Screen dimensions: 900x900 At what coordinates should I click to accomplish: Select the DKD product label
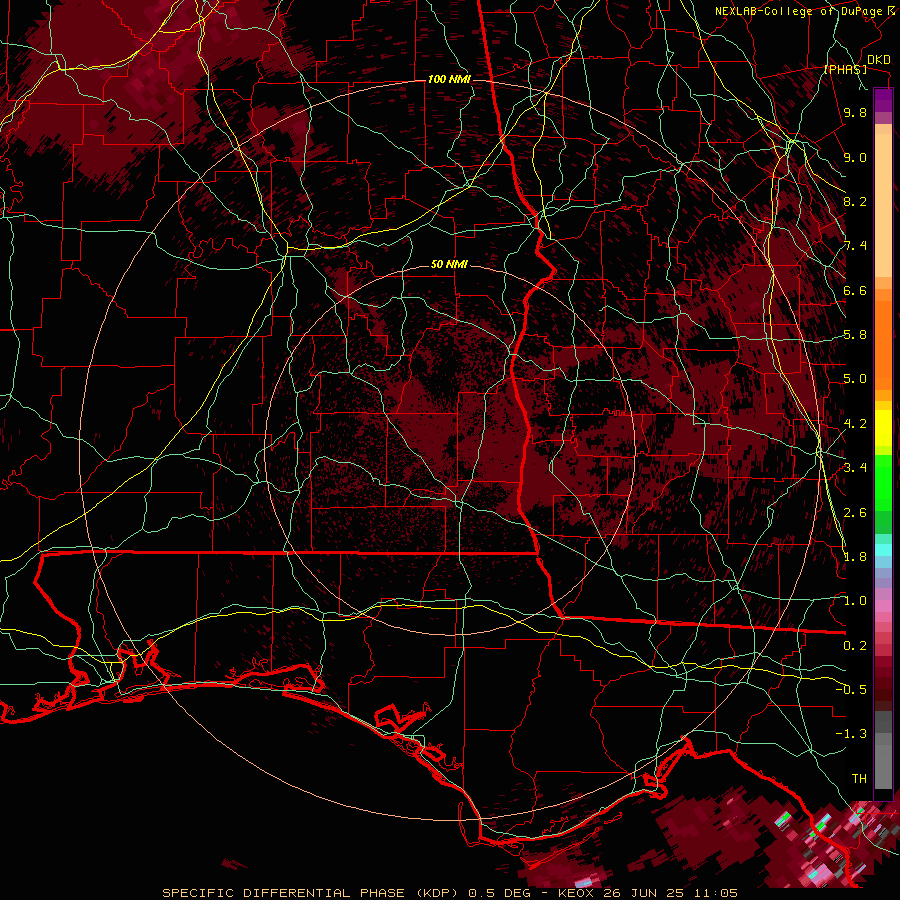click(878, 60)
